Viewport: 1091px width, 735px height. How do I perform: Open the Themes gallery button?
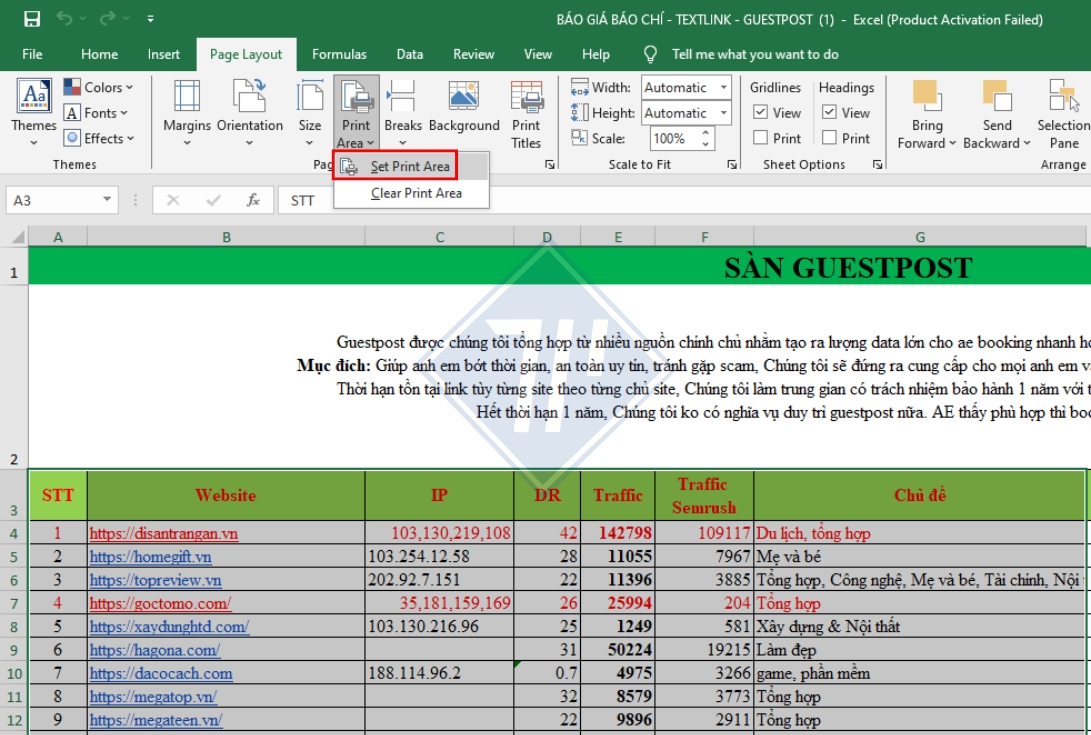33,111
